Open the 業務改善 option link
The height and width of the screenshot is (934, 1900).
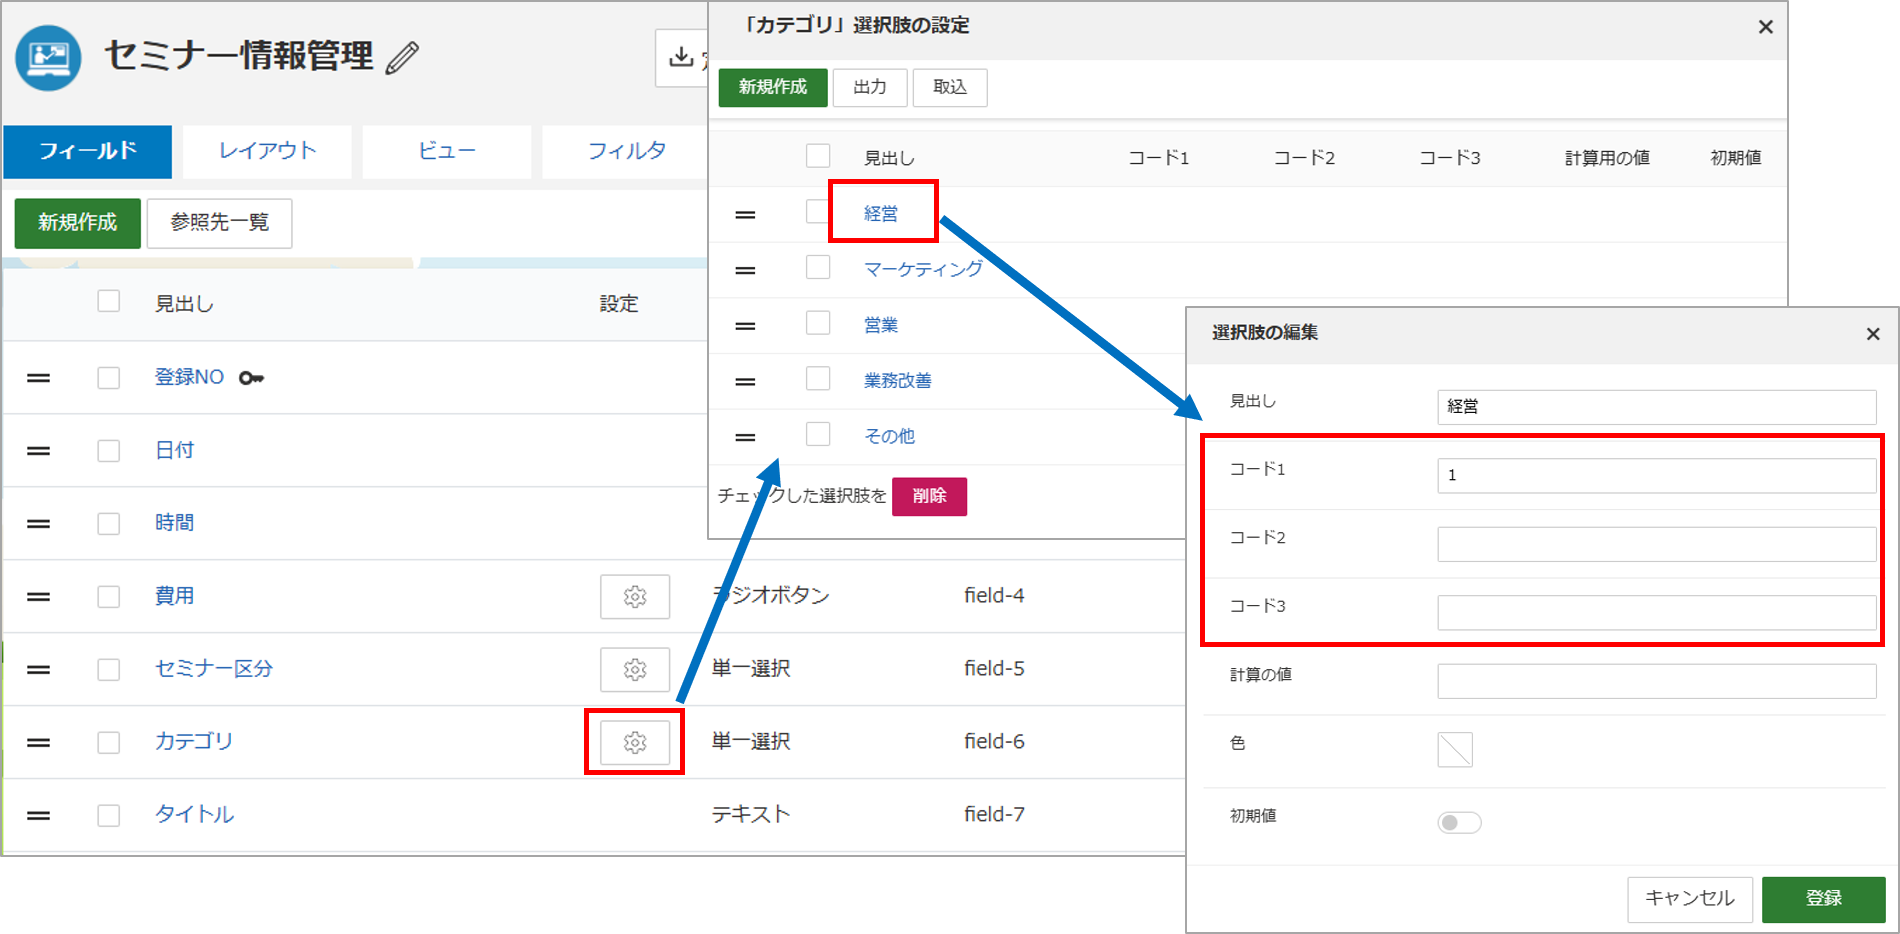[x=898, y=381]
